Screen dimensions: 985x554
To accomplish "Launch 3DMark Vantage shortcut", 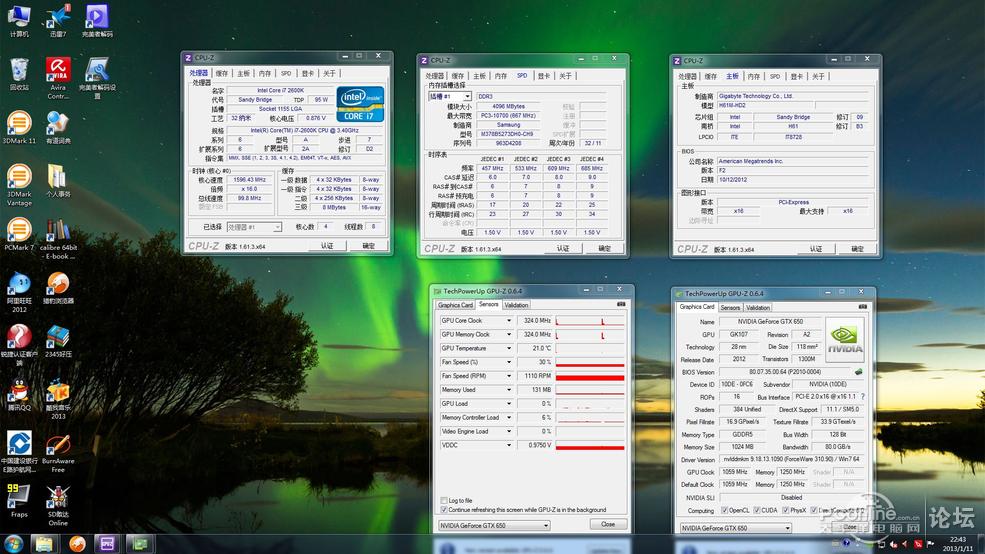I will pyautogui.click(x=19, y=185).
